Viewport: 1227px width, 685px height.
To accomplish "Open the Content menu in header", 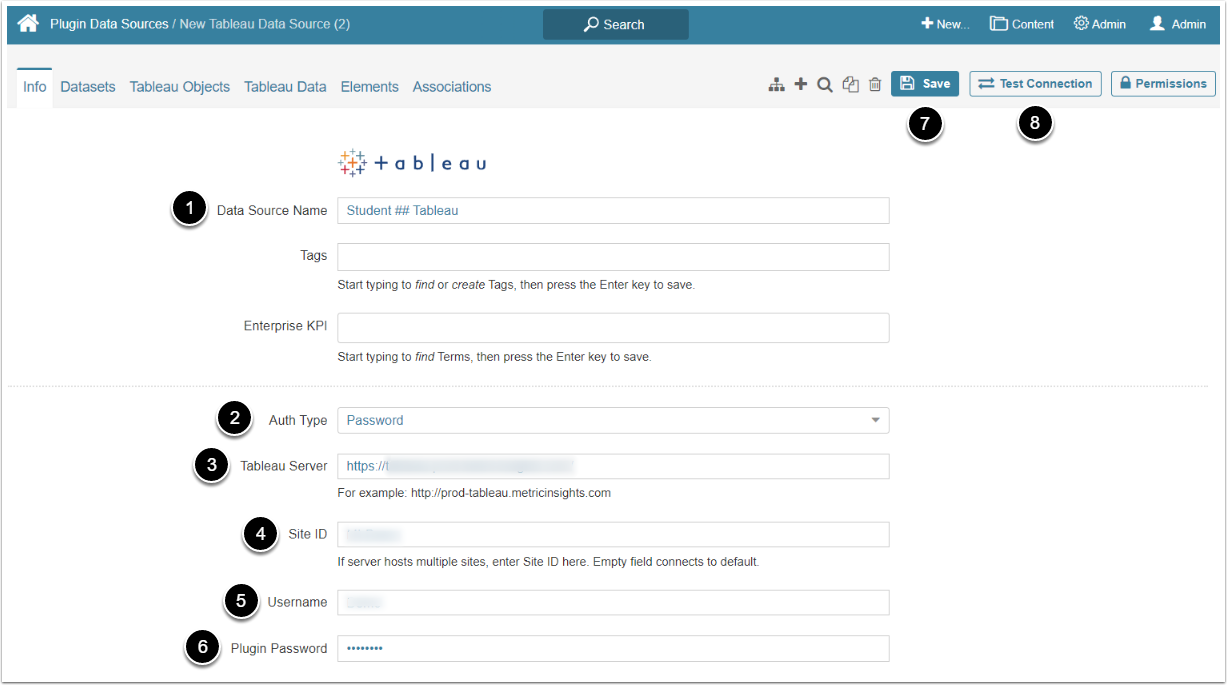I will point(1022,24).
